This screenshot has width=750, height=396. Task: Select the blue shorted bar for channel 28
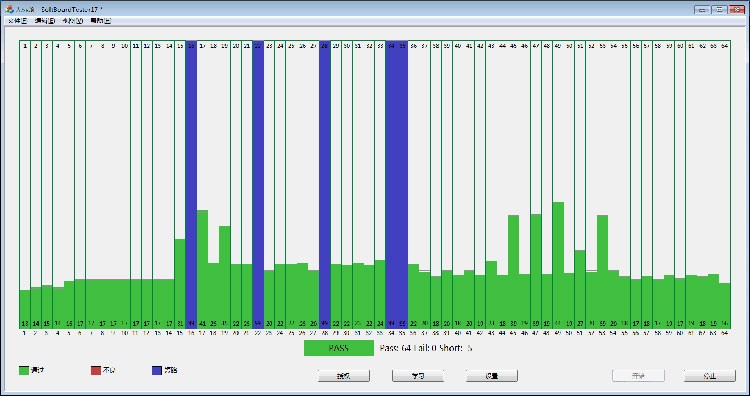point(325,184)
